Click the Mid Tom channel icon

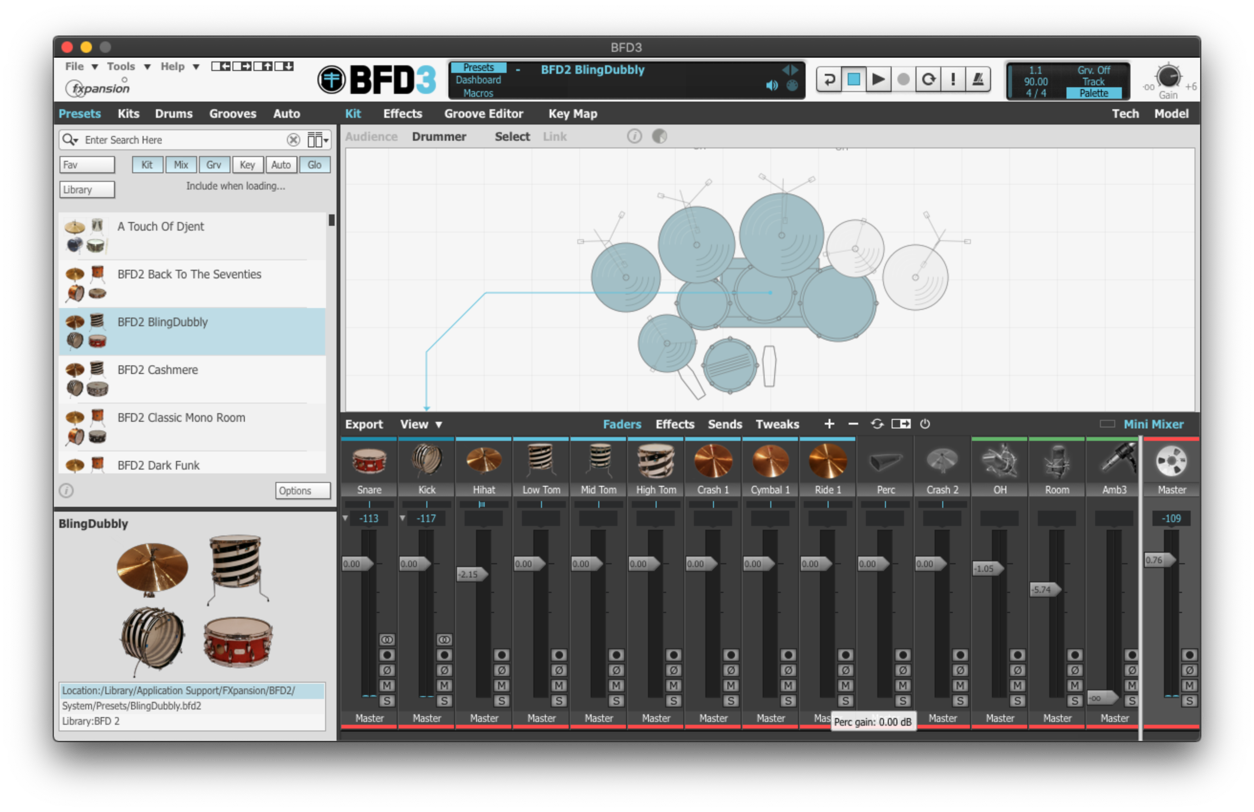coord(599,461)
